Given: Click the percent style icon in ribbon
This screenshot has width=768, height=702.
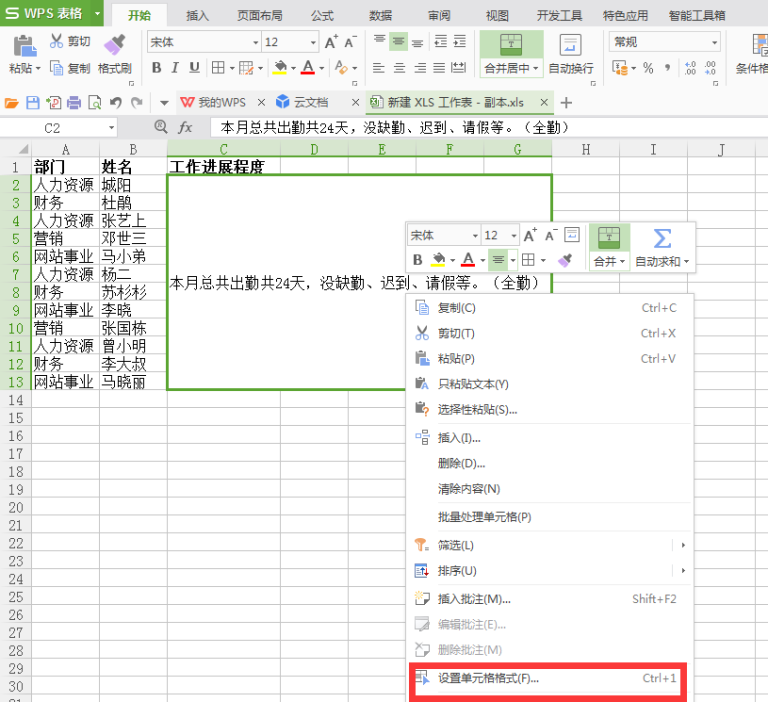Looking at the screenshot, I should point(648,68).
